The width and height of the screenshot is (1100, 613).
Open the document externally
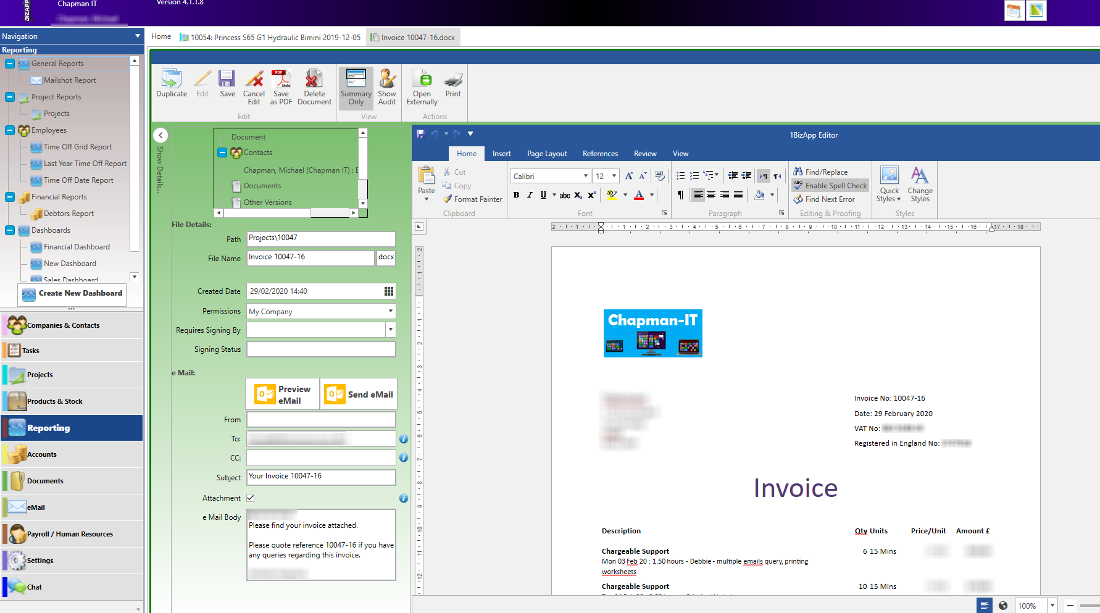coord(421,85)
